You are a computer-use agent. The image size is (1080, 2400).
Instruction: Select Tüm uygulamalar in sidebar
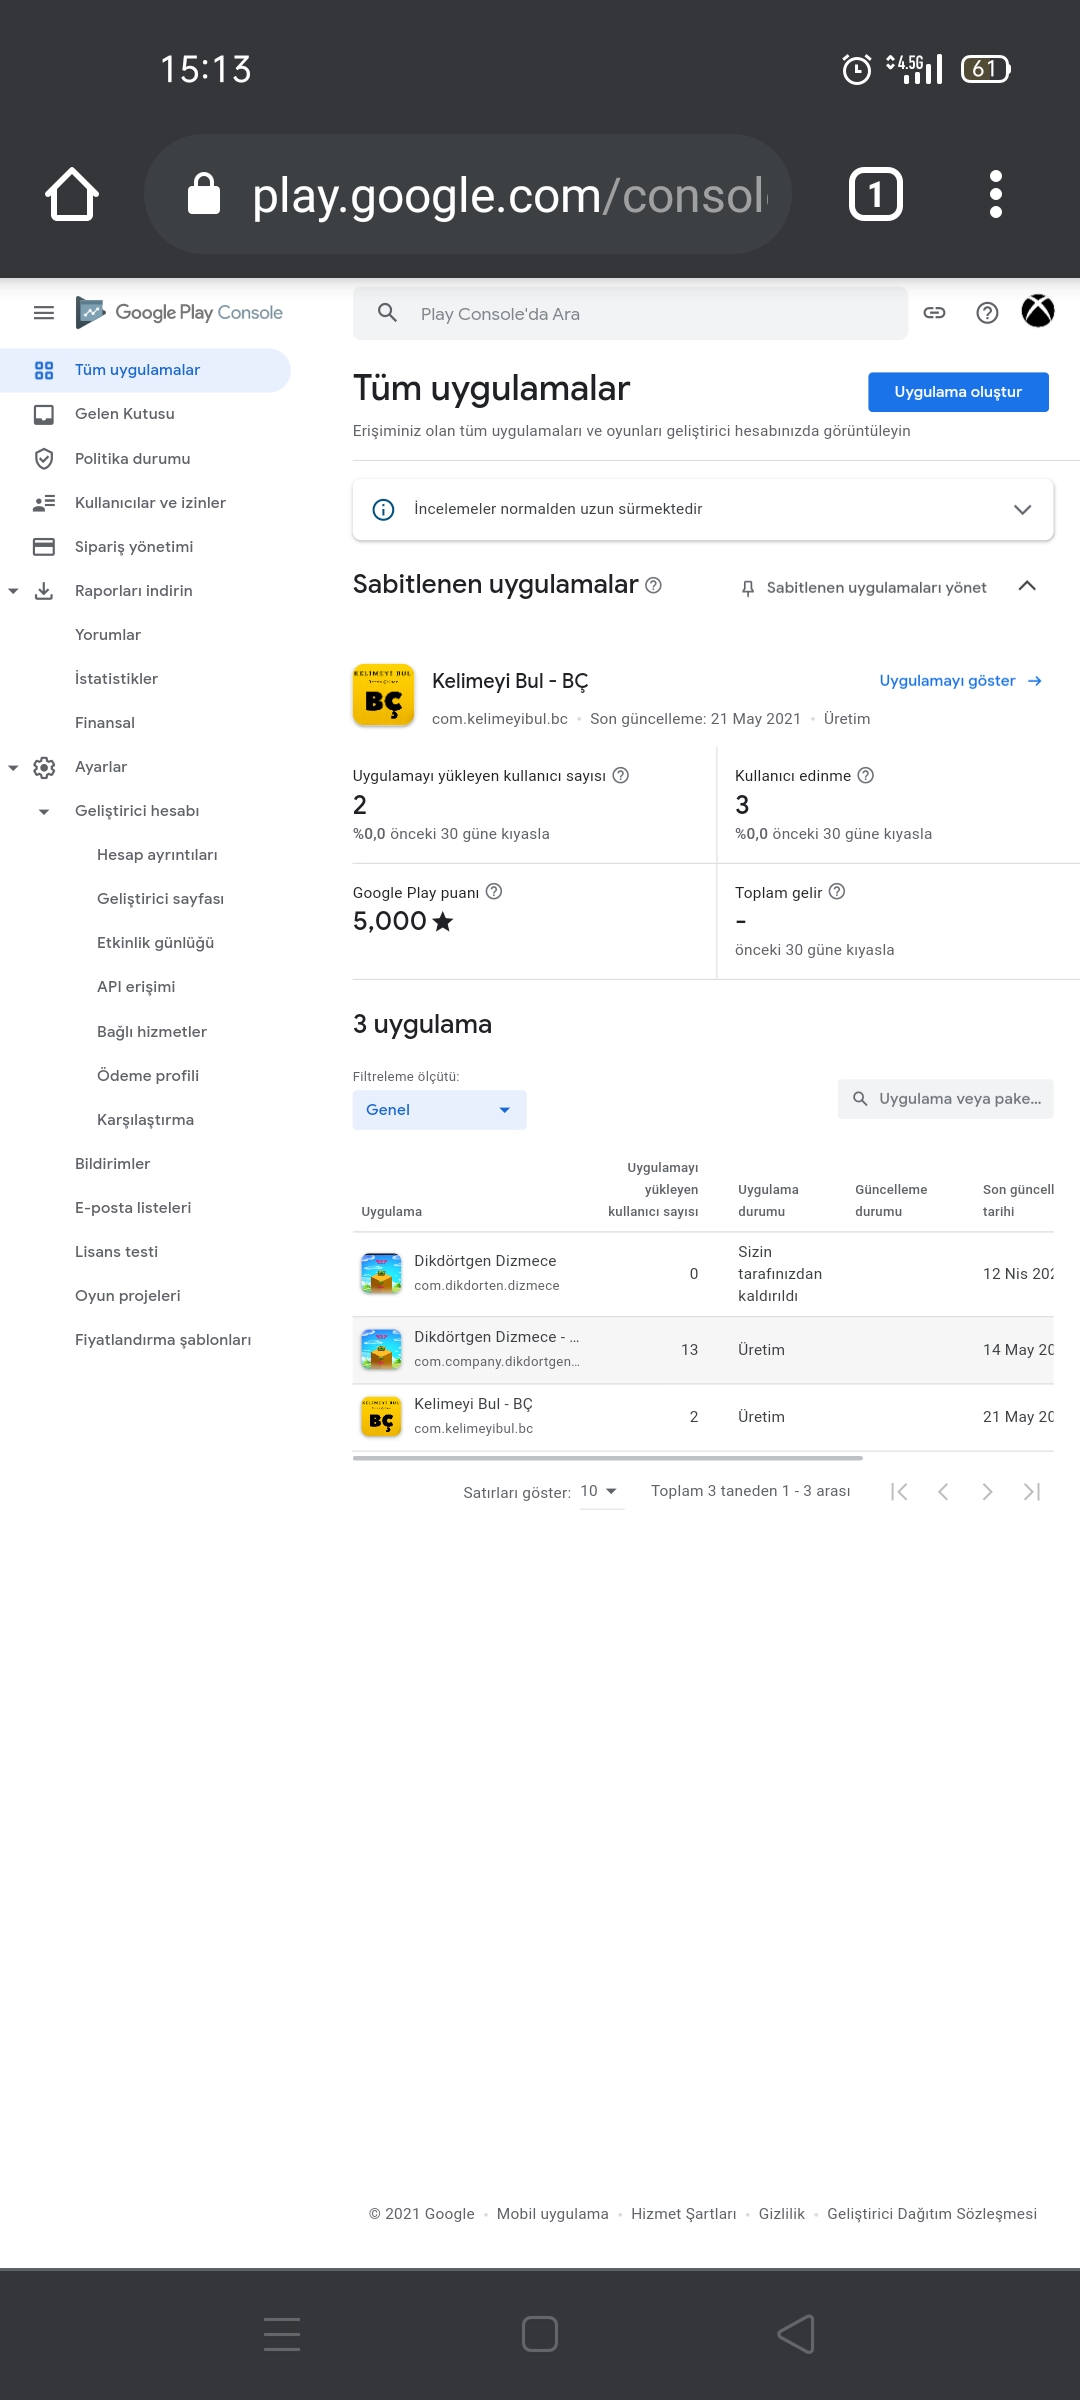click(x=145, y=370)
